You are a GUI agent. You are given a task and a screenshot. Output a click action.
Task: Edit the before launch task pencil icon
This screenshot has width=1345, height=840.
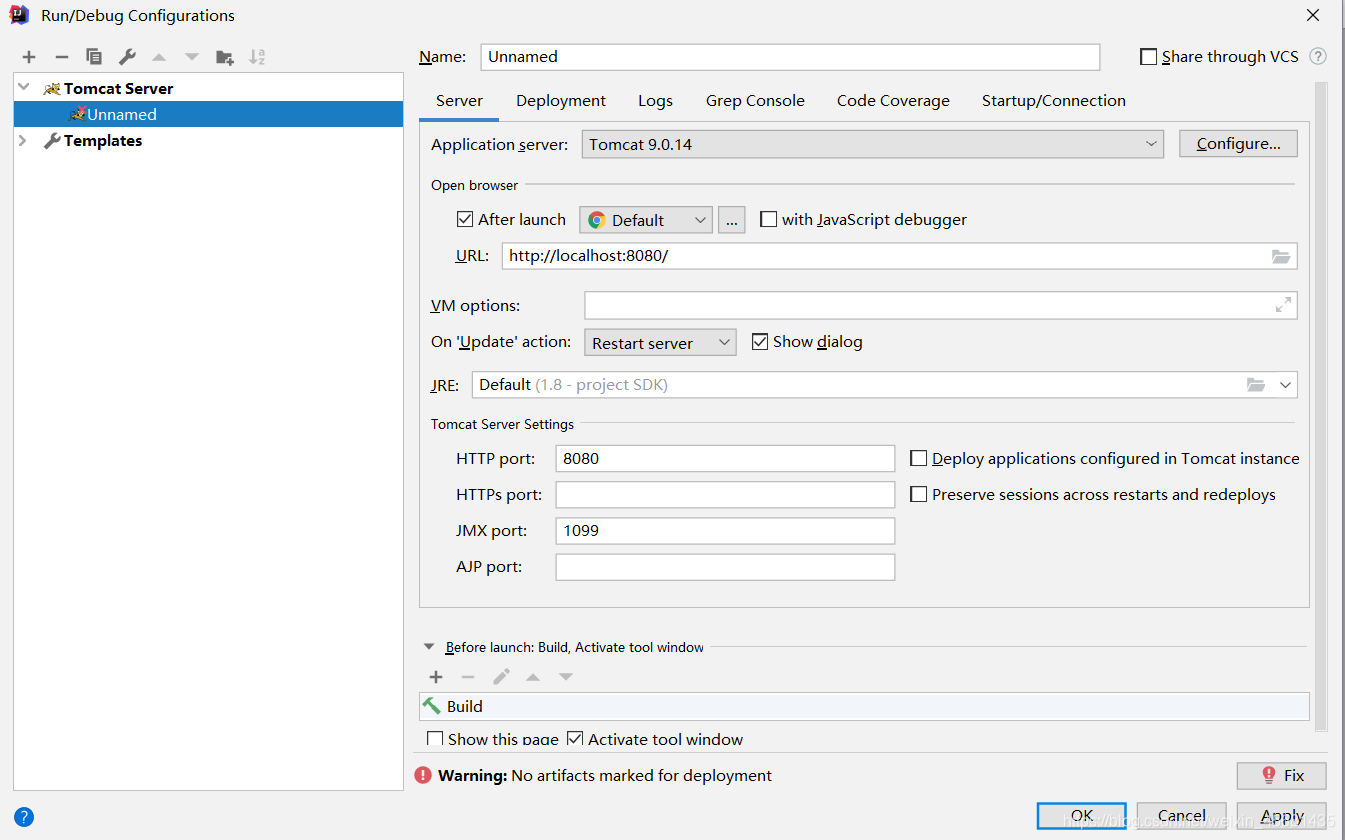click(501, 677)
